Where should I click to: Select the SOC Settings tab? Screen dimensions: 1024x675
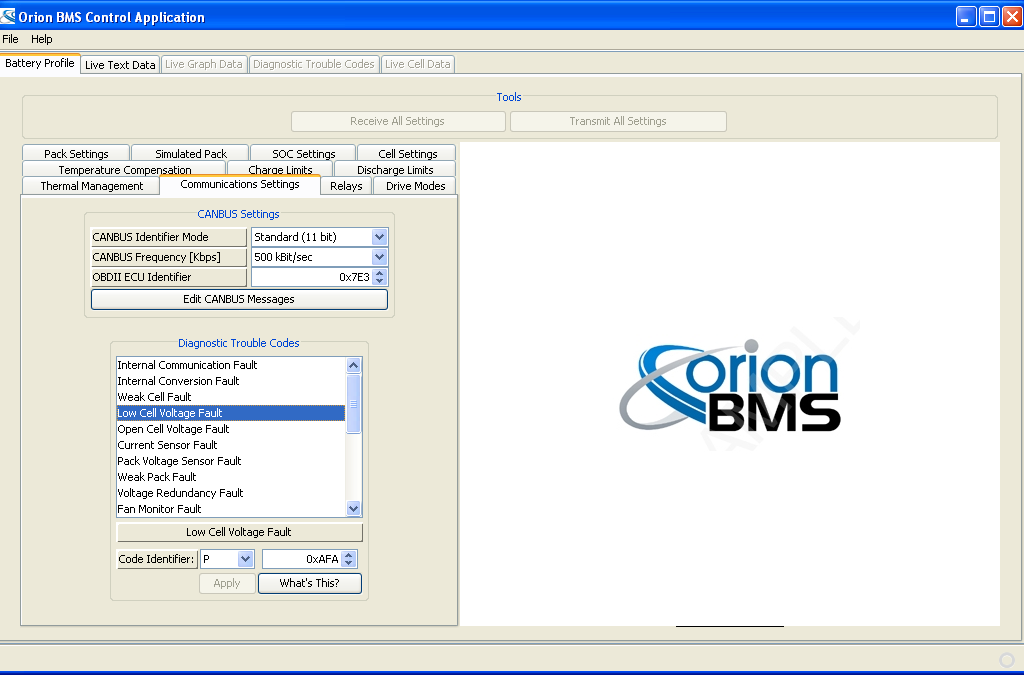coord(304,153)
